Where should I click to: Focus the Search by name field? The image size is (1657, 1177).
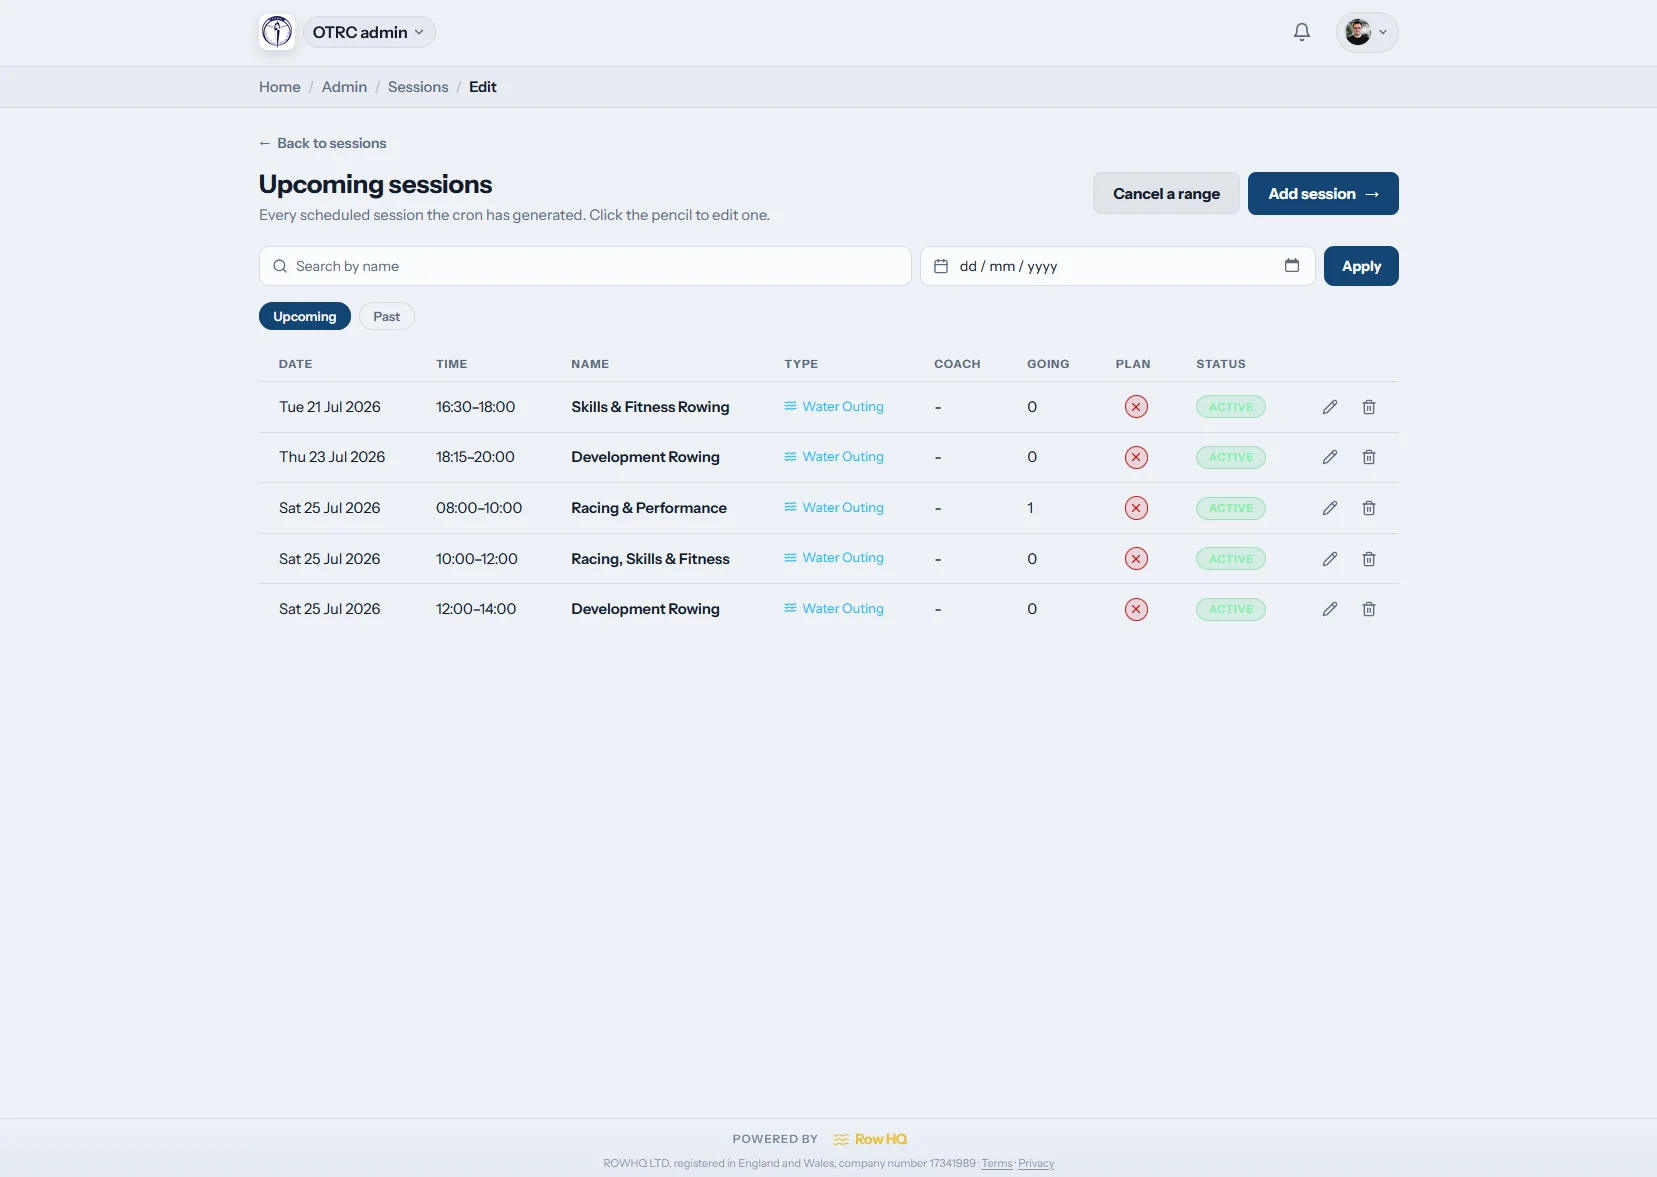[585, 266]
